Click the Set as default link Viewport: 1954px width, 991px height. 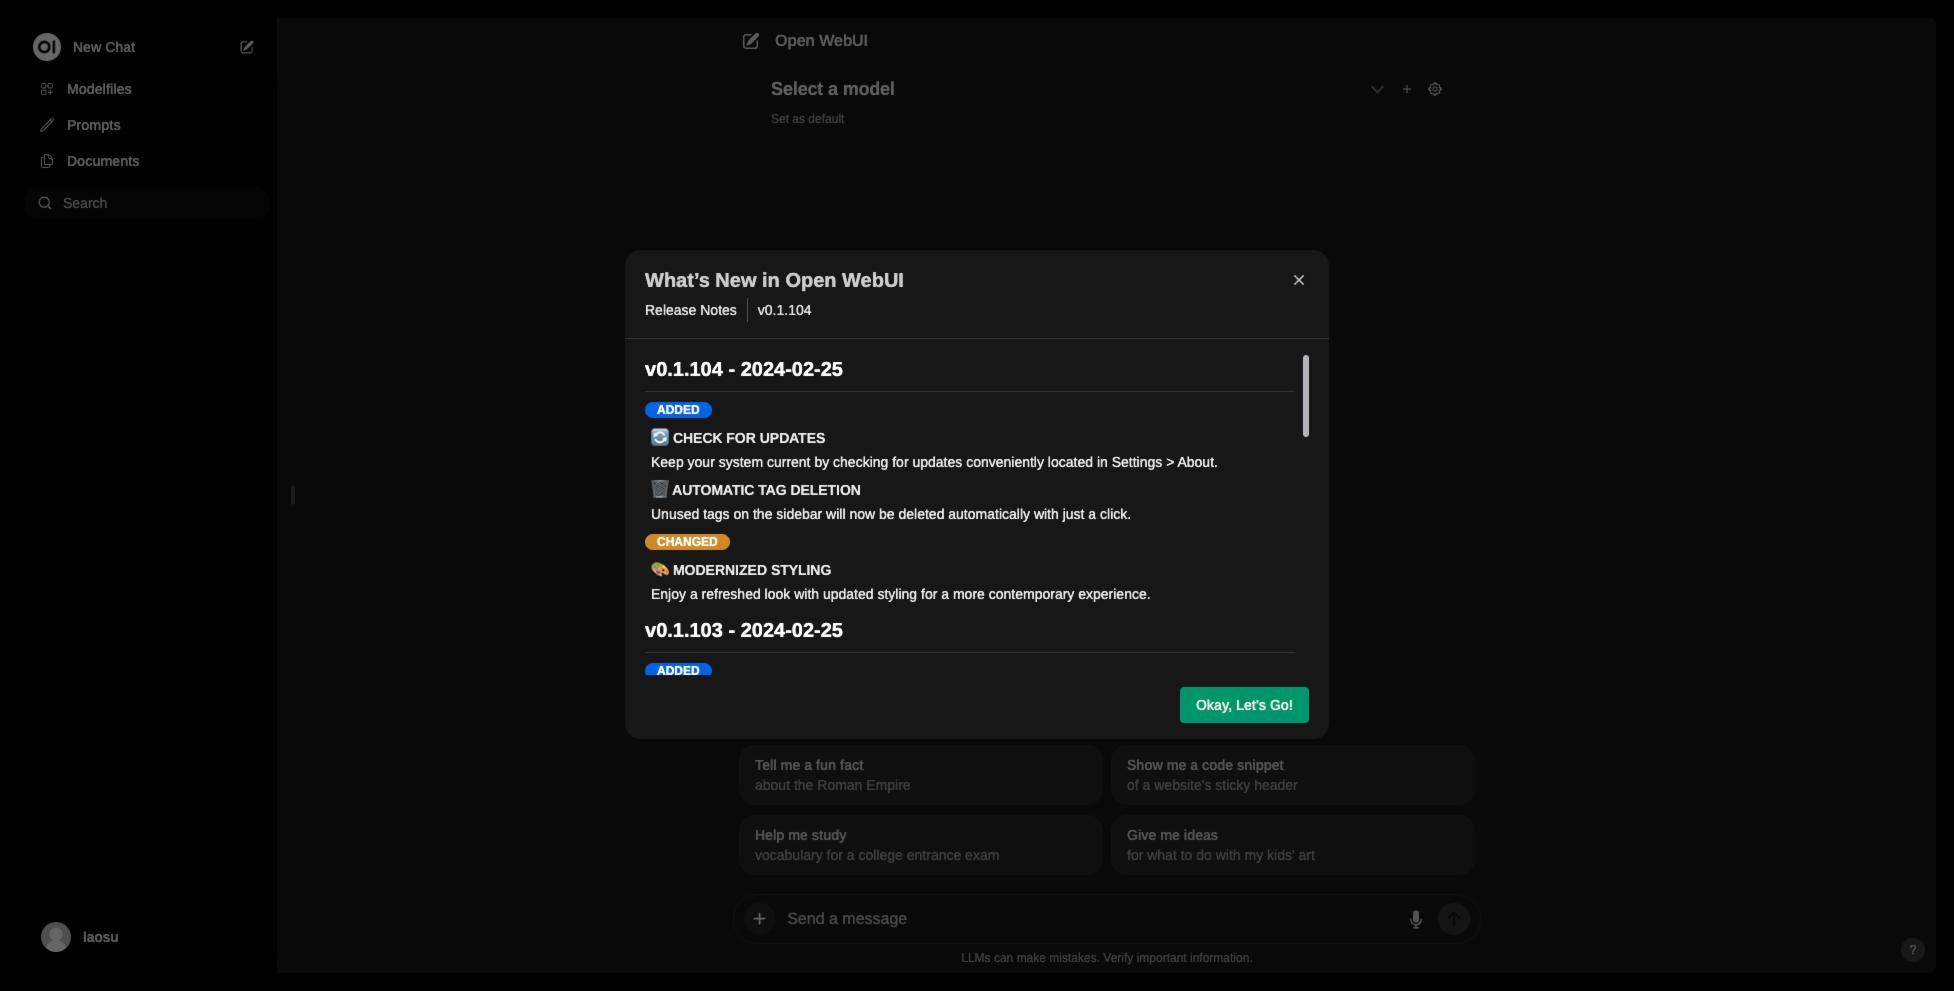tap(807, 119)
